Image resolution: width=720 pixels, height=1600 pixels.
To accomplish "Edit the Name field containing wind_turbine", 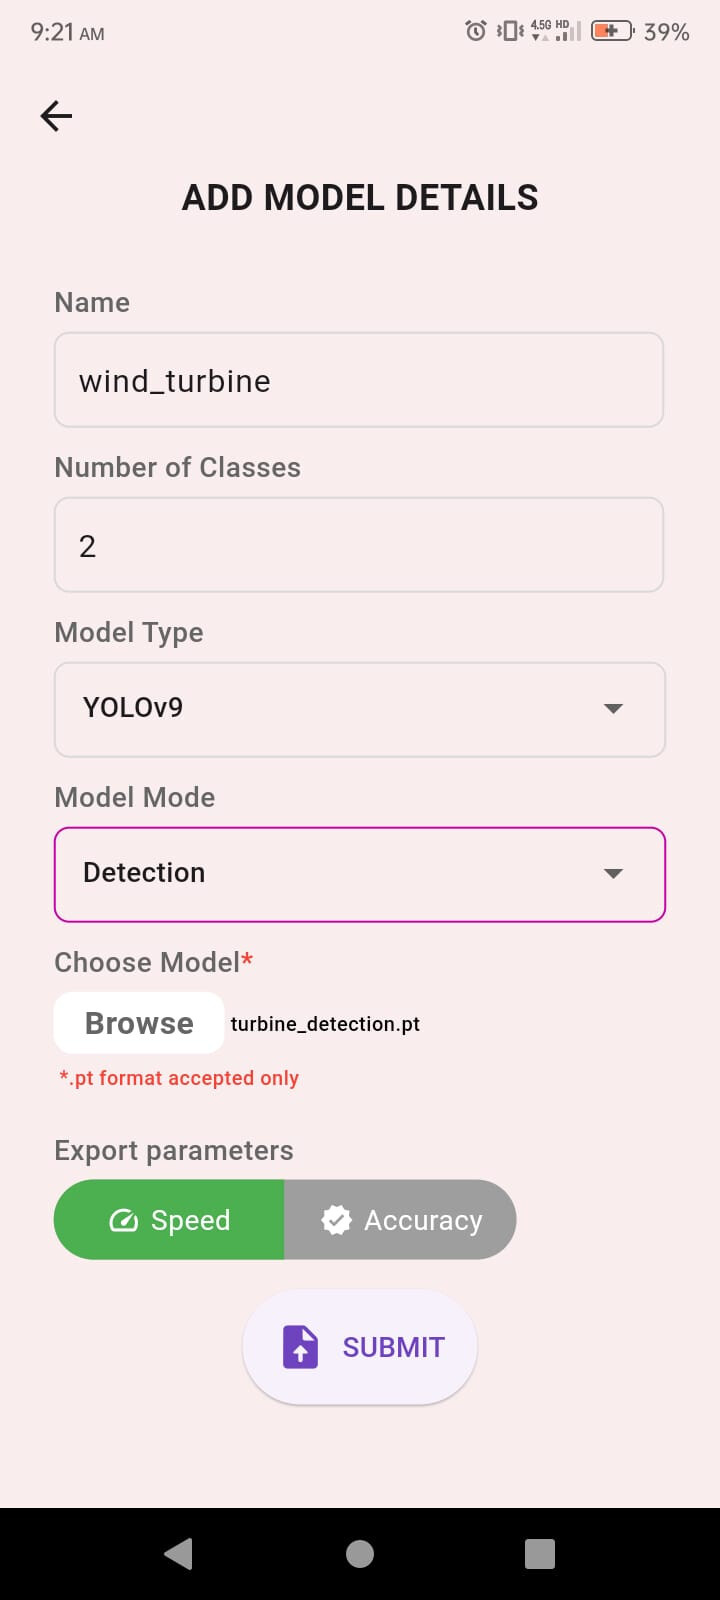I will (359, 380).
